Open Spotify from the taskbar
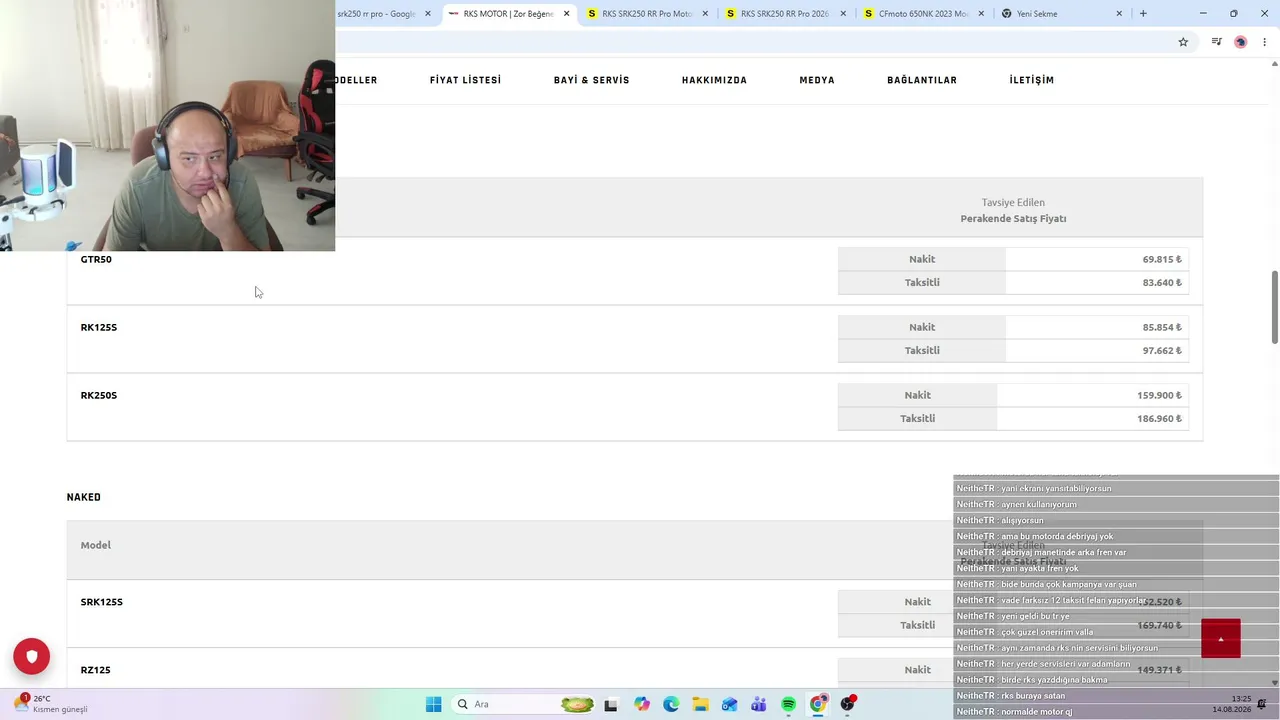The width and height of the screenshot is (1280, 720). (x=789, y=704)
